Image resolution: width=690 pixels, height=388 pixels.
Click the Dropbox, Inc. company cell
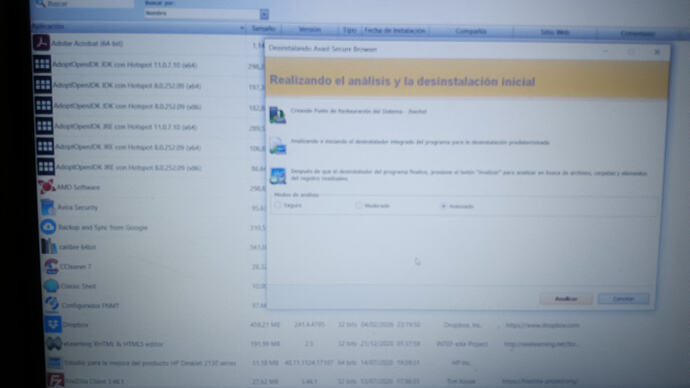tap(462, 325)
